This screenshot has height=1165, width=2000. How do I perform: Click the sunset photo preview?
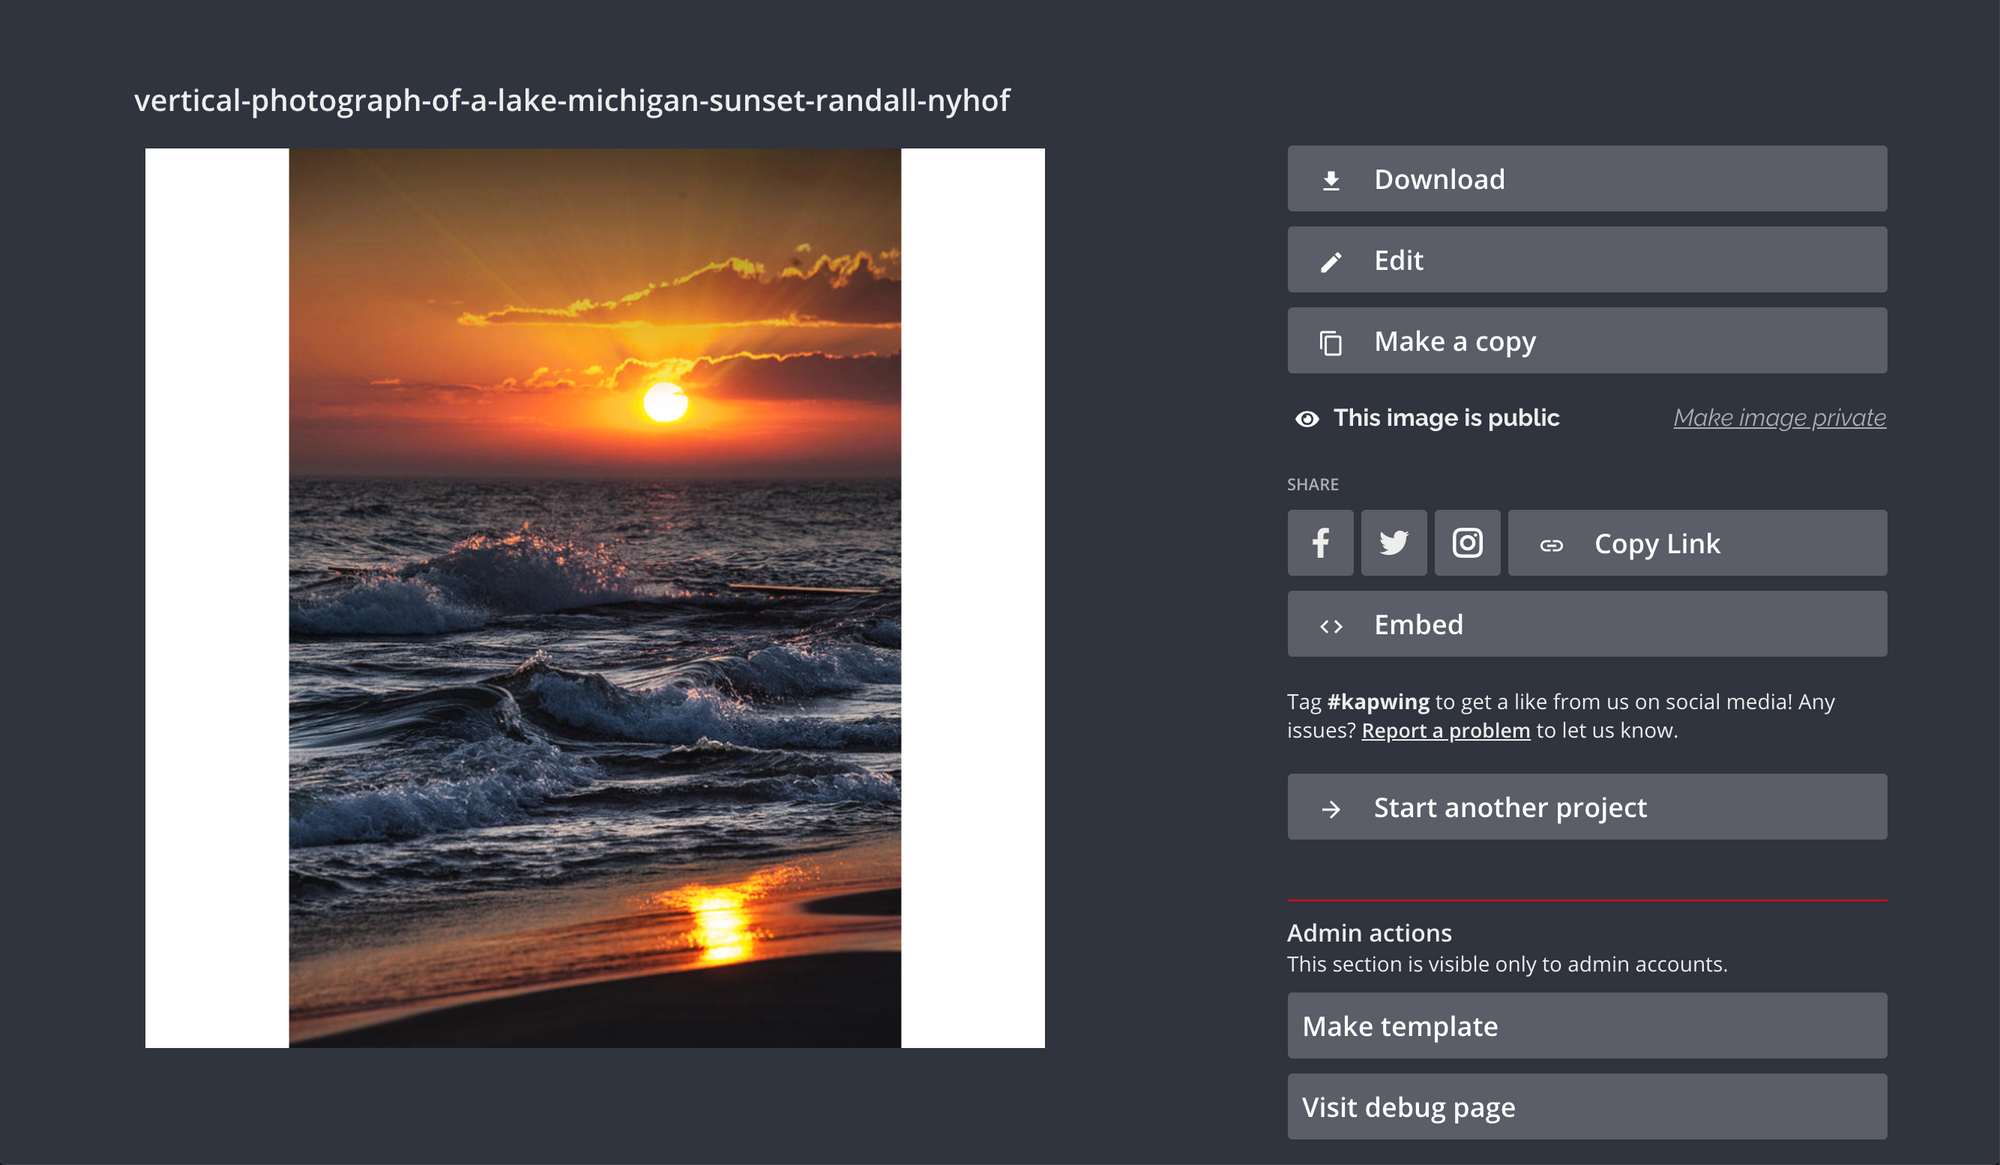click(x=595, y=598)
